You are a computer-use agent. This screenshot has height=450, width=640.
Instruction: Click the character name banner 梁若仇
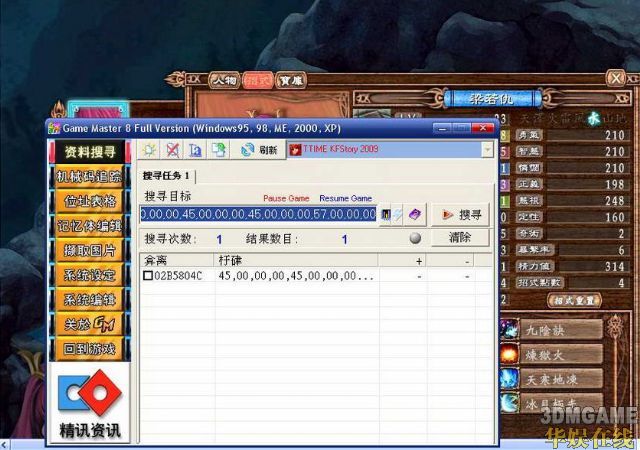[491, 99]
